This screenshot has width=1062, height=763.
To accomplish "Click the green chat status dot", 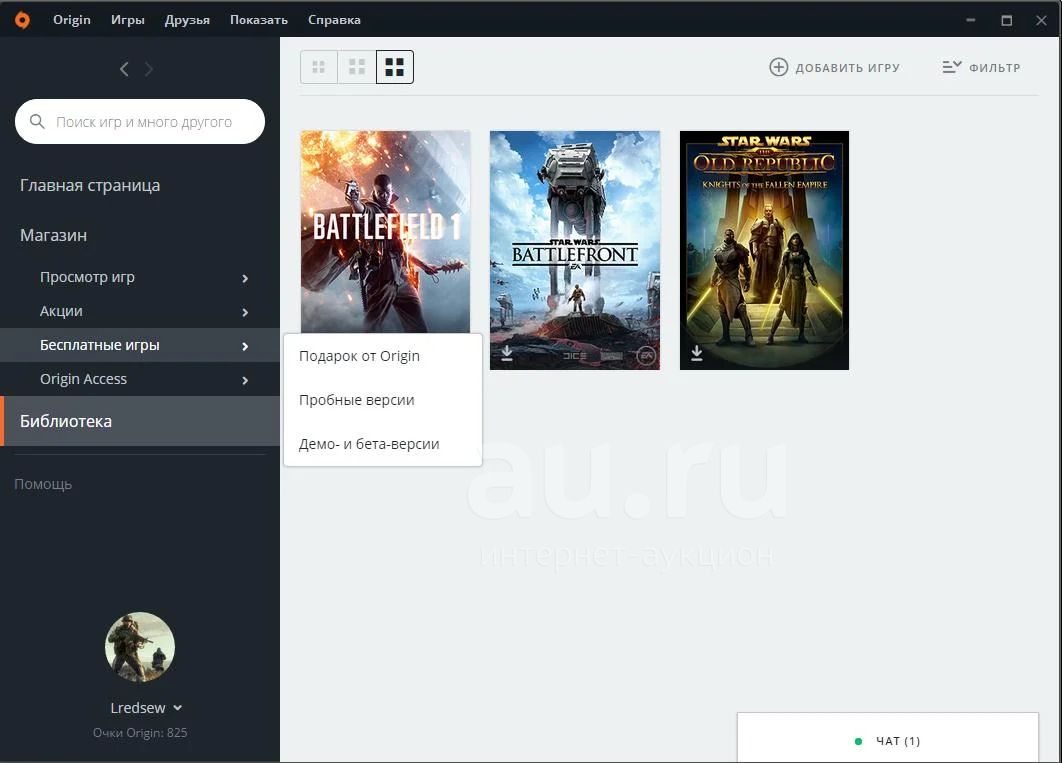I will click(x=858, y=741).
